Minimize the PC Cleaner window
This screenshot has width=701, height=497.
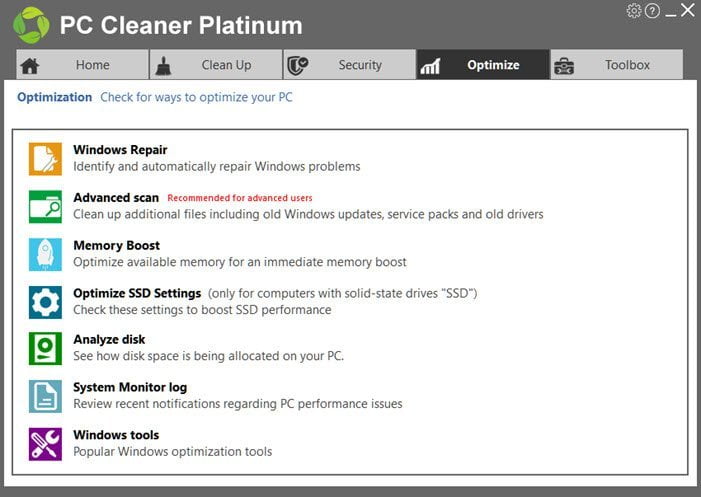(x=671, y=12)
